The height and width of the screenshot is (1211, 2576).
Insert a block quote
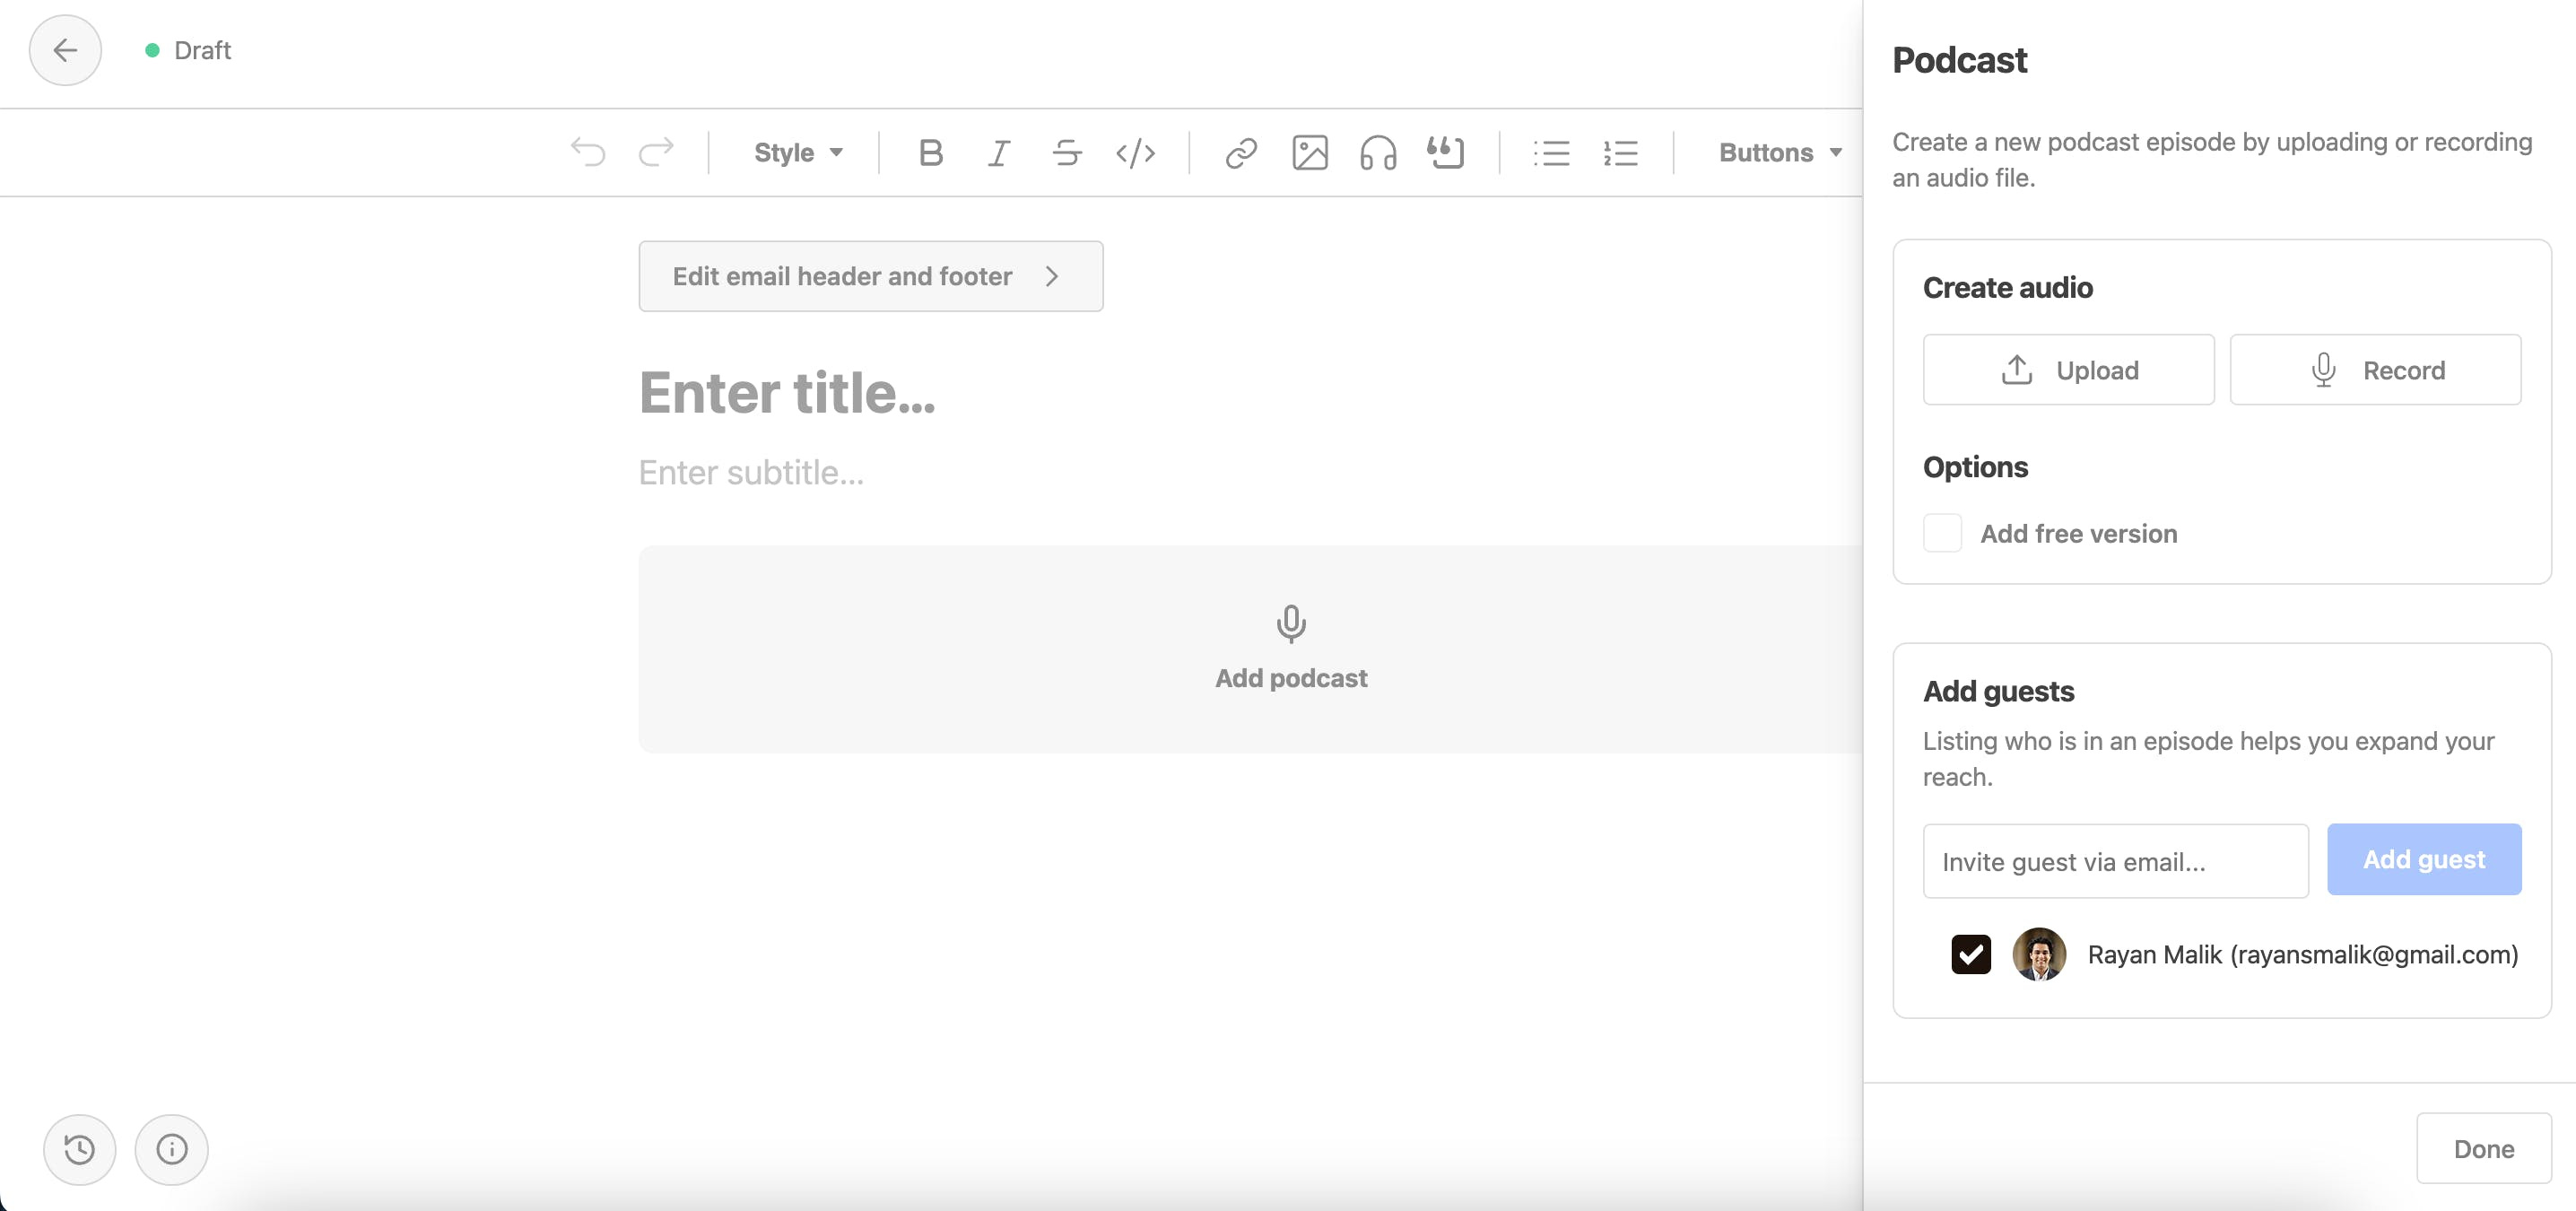click(1446, 153)
